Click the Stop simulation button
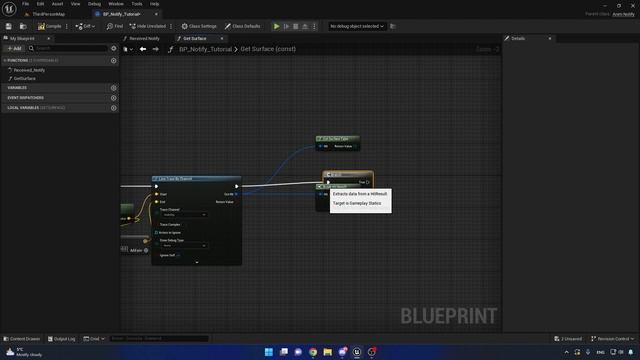The height and width of the screenshot is (360, 640). tap(296, 26)
